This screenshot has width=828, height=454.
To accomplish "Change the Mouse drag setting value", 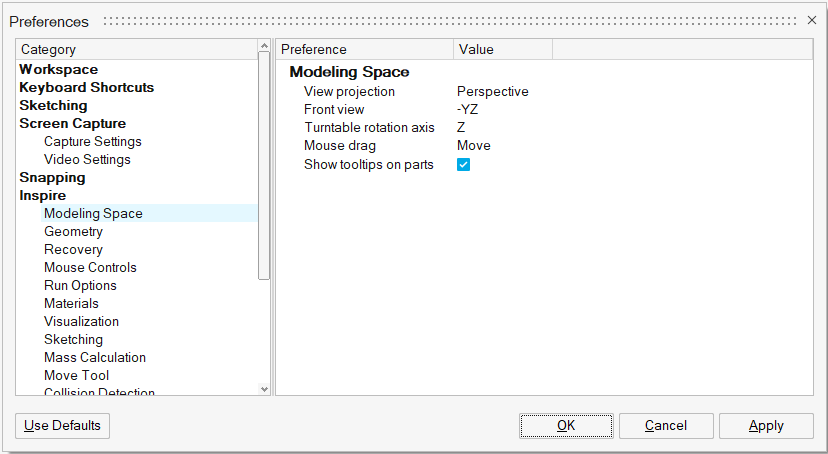I will (x=474, y=146).
